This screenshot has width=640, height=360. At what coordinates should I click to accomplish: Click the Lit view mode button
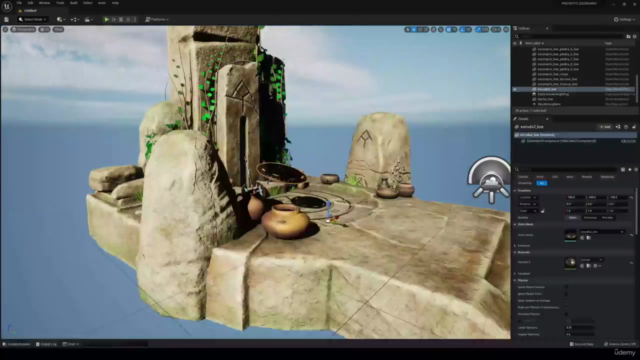click(x=44, y=30)
